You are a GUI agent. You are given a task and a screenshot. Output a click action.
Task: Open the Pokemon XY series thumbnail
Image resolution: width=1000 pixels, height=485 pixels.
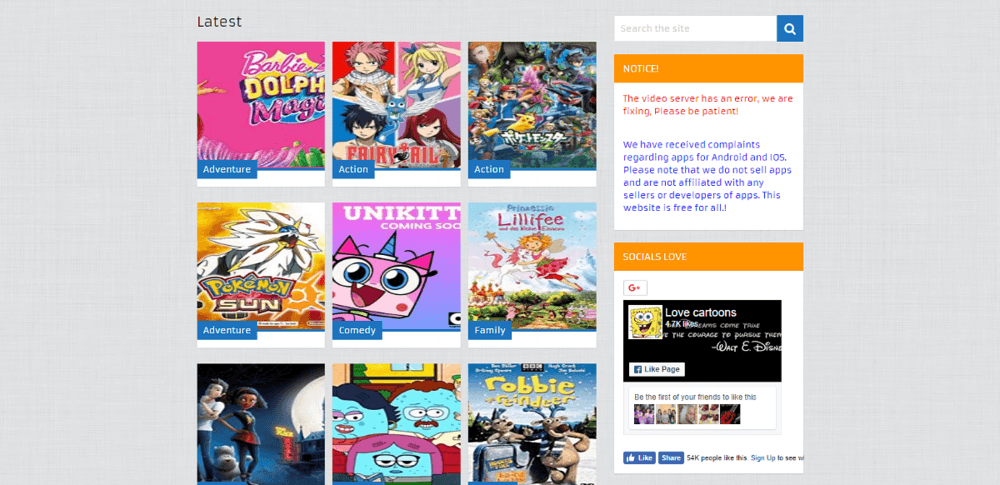532,105
